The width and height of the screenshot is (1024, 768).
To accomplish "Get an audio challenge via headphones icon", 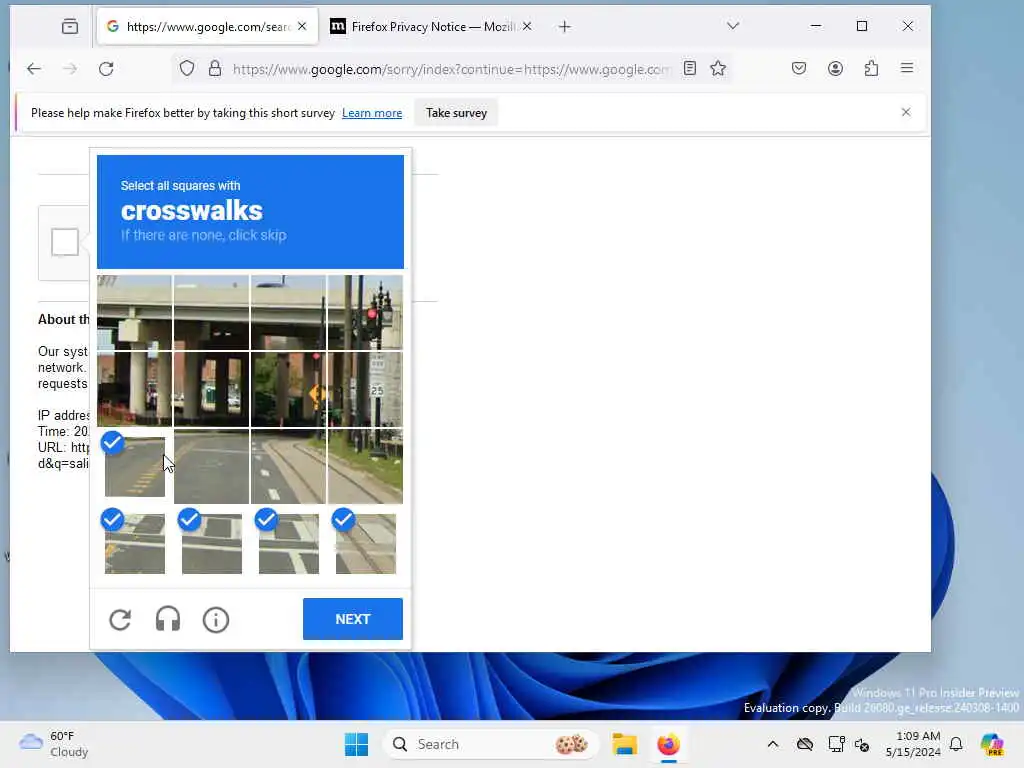I will click(x=168, y=619).
